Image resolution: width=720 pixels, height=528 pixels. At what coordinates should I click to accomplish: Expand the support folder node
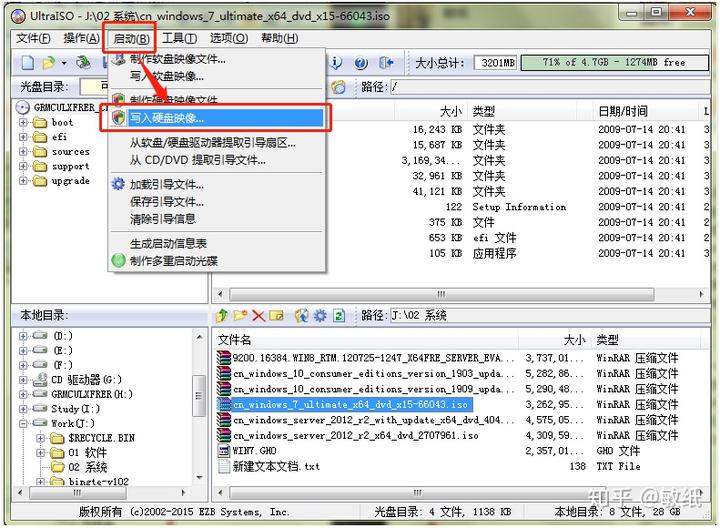point(23,166)
